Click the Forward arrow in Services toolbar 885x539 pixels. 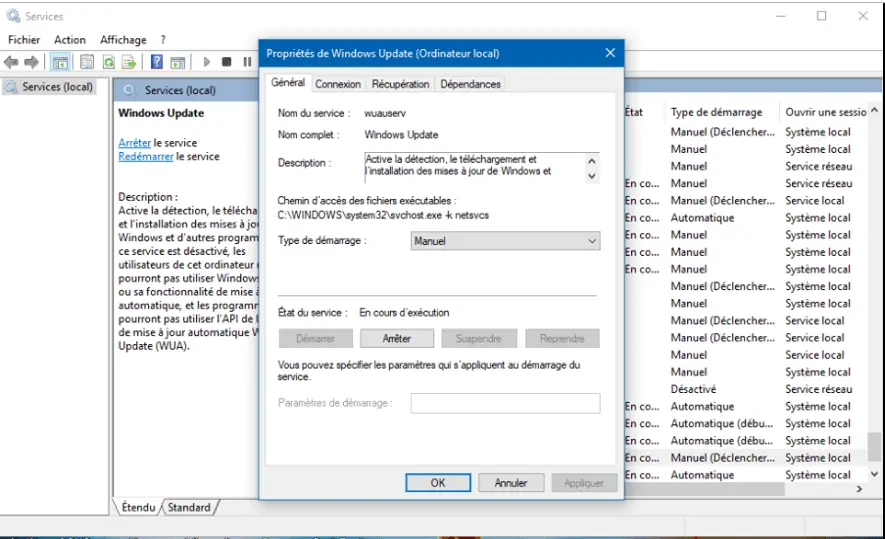coord(32,62)
